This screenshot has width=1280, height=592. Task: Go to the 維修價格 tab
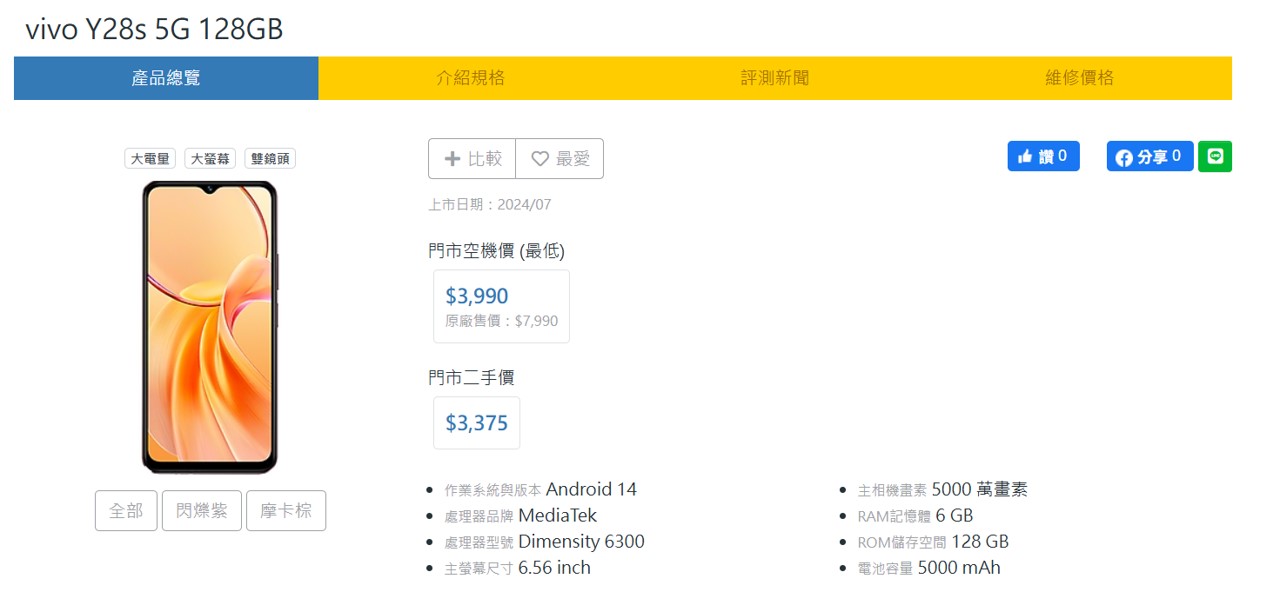(x=1080, y=78)
